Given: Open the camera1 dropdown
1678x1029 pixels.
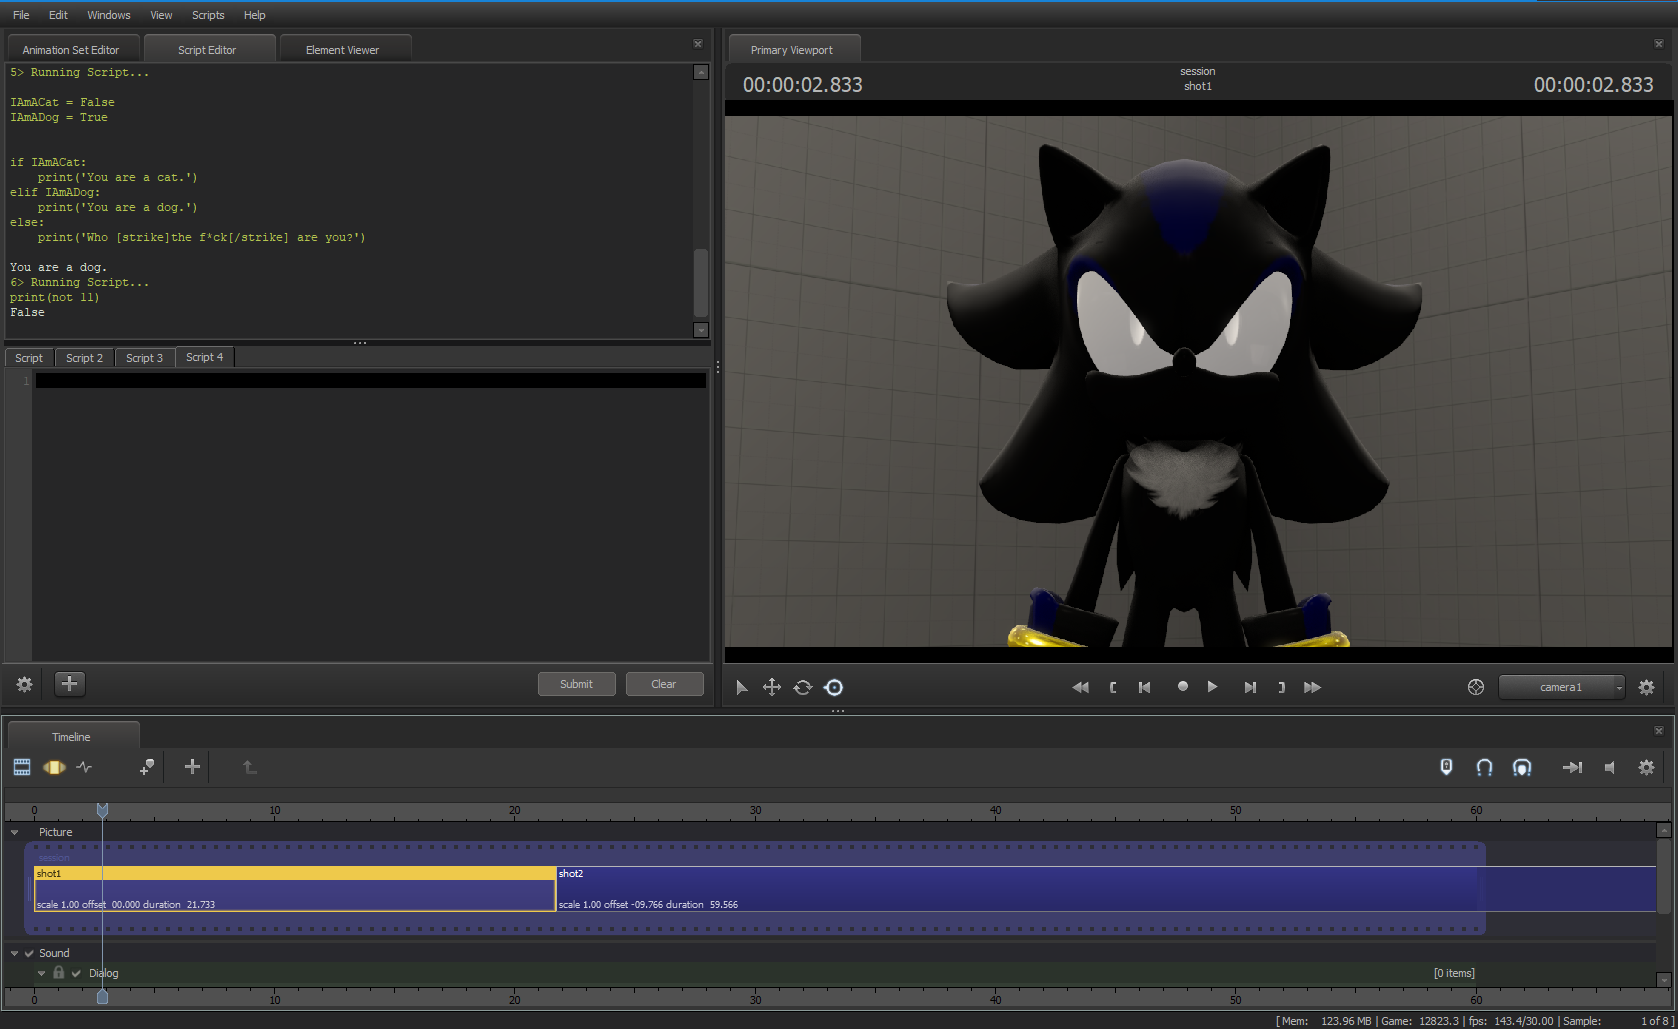Looking at the screenshot, I should point(1561,687).
